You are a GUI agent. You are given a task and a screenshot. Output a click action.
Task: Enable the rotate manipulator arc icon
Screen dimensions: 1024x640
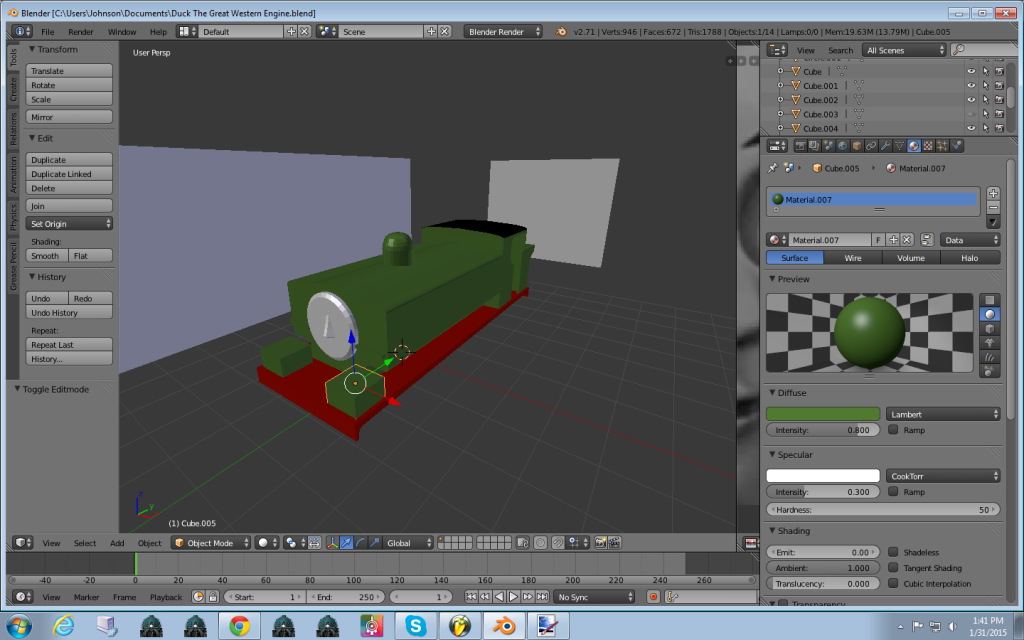coord(360,543)
